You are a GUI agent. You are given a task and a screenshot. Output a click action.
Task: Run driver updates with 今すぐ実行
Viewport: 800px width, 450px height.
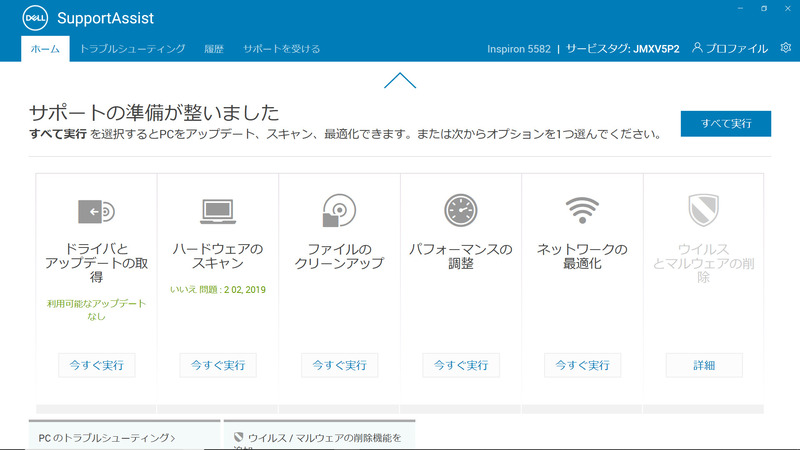tap(96, 365)
